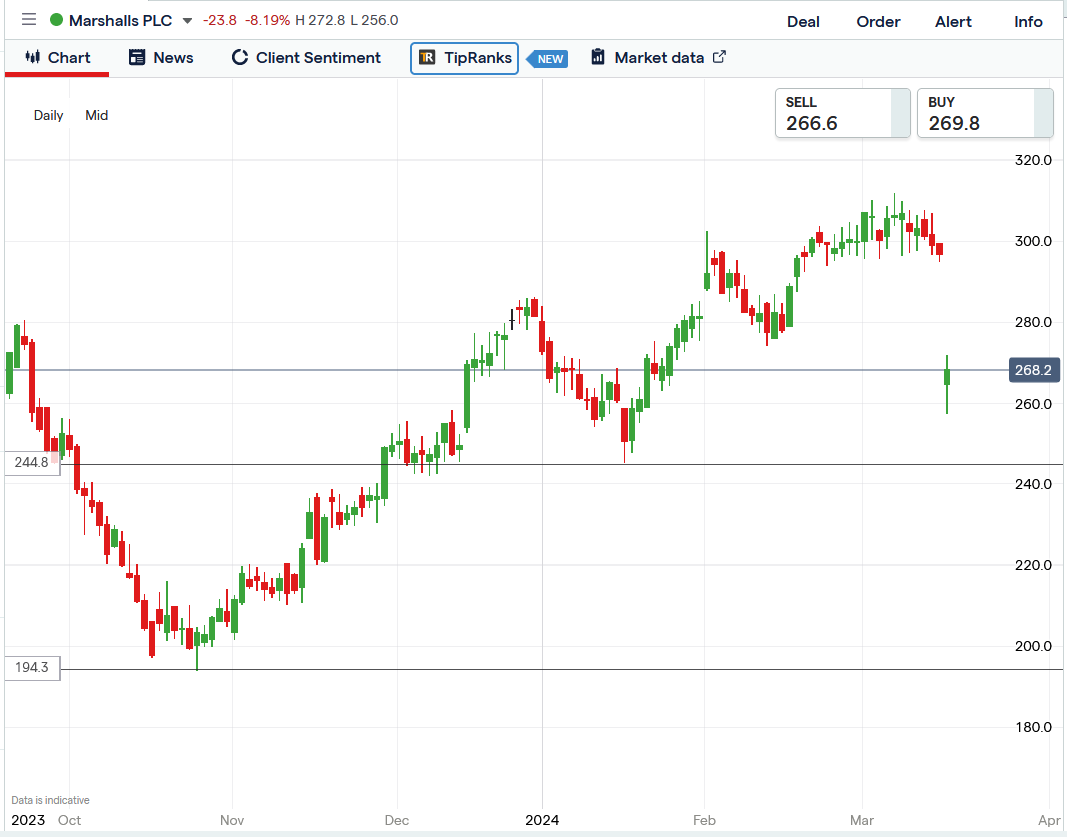This screenshot has width=1067, height=837.
Task: Click the 220.0 price axis label
Action: coord(1033,565)
